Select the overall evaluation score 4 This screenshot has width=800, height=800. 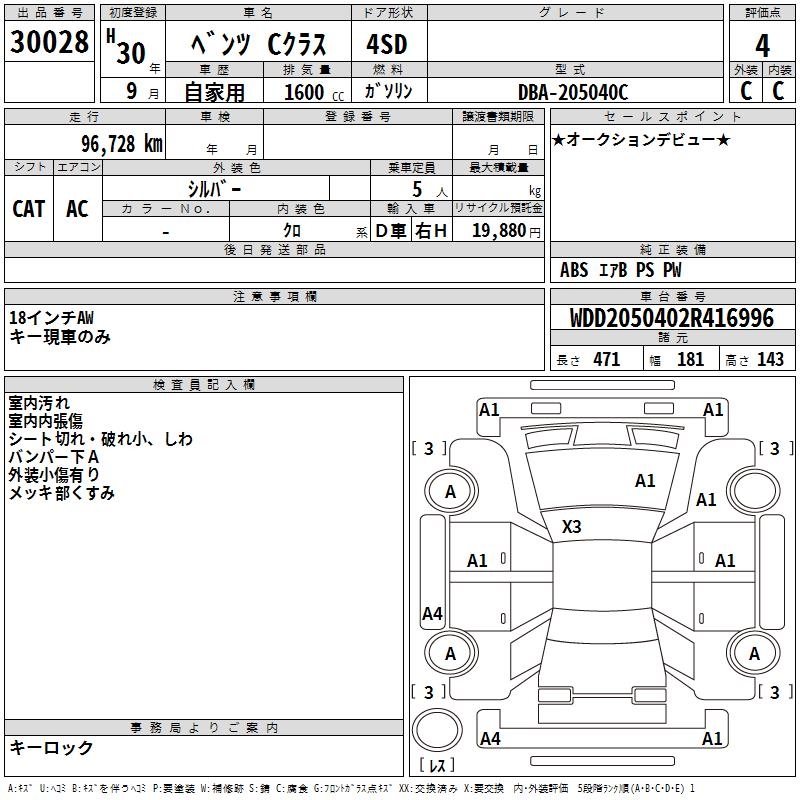click(x=762, y=45)
